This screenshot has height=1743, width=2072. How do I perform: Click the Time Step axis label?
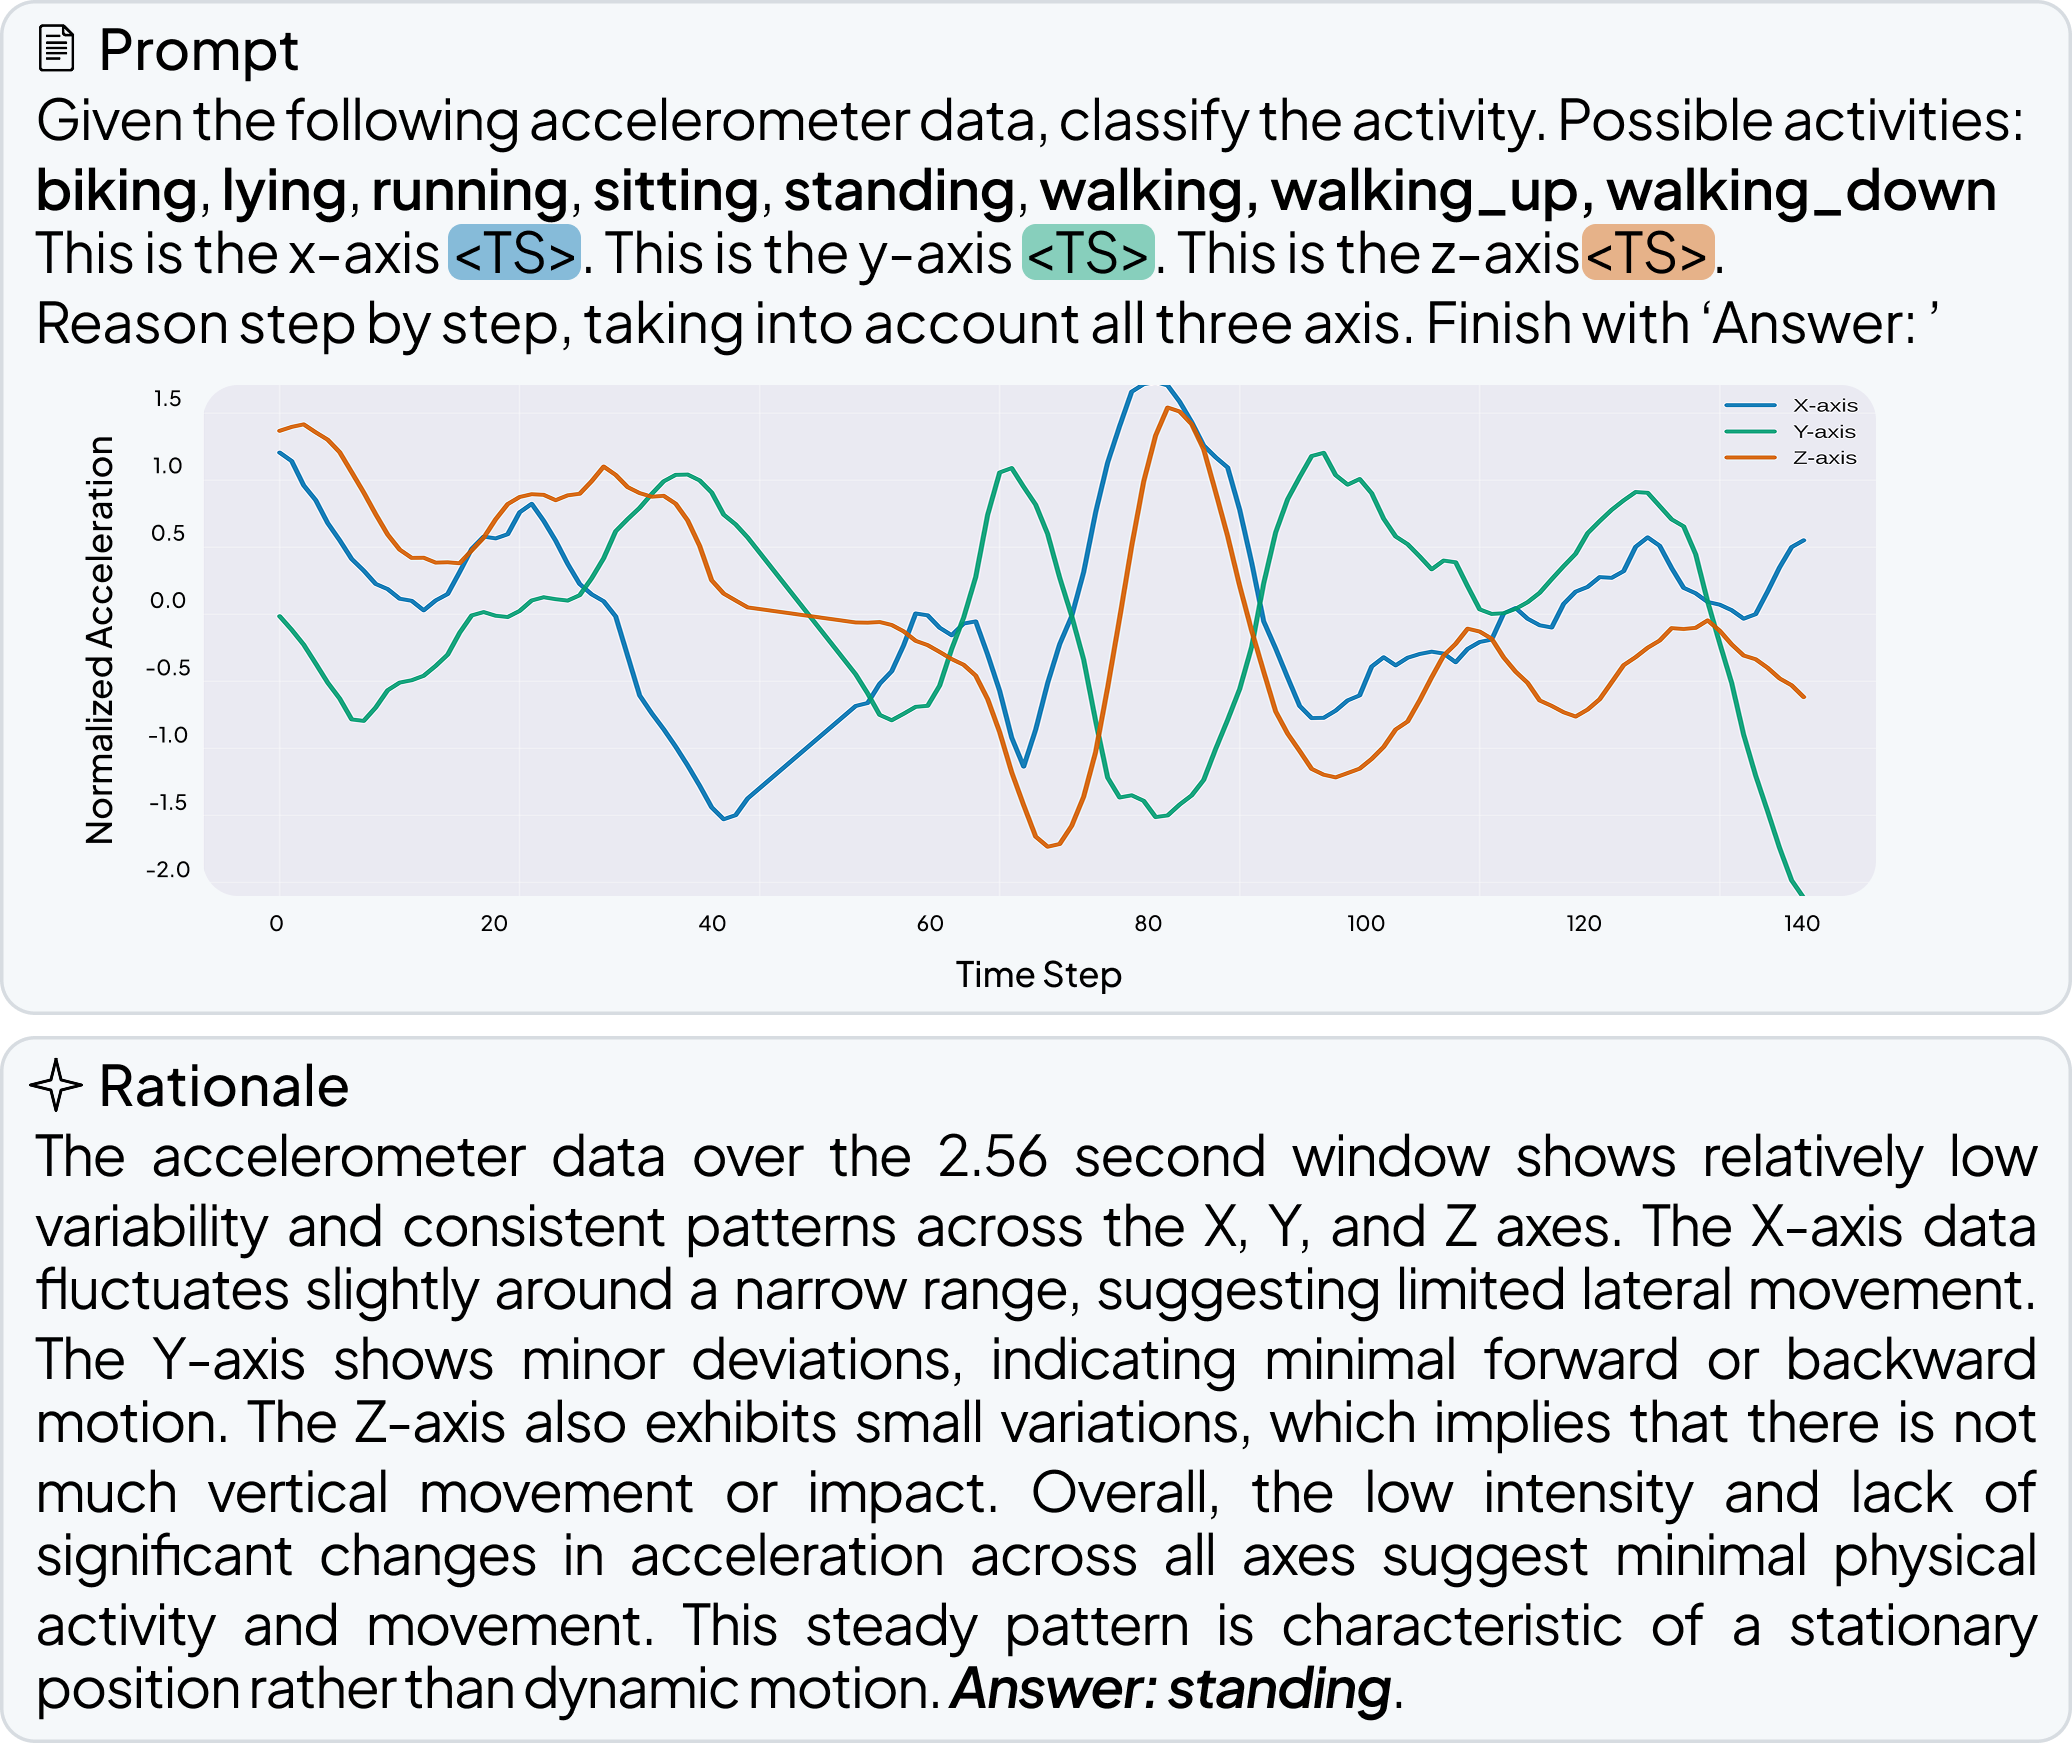[1038, 974]
